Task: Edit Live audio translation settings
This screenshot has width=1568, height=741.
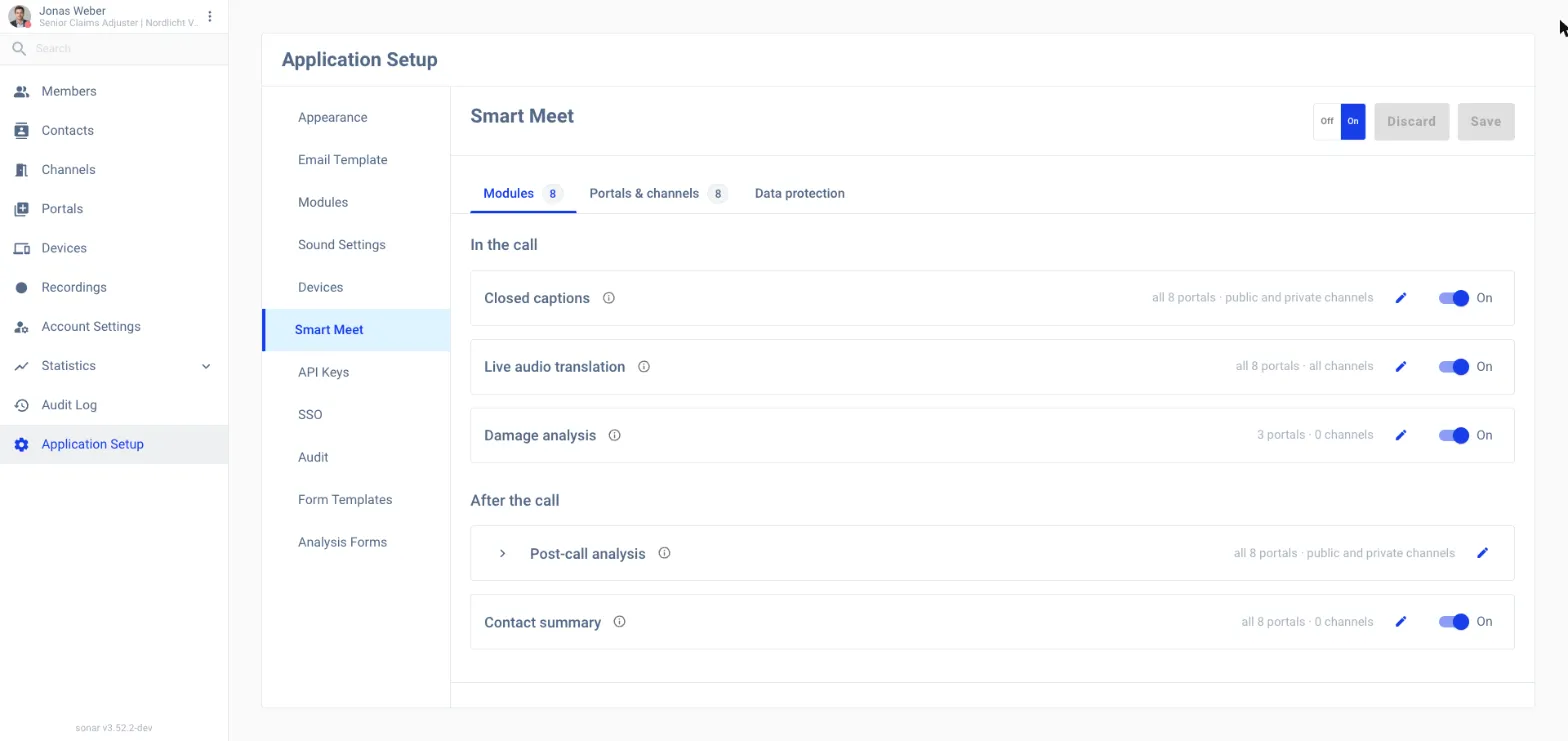Action: [1401, 367]
